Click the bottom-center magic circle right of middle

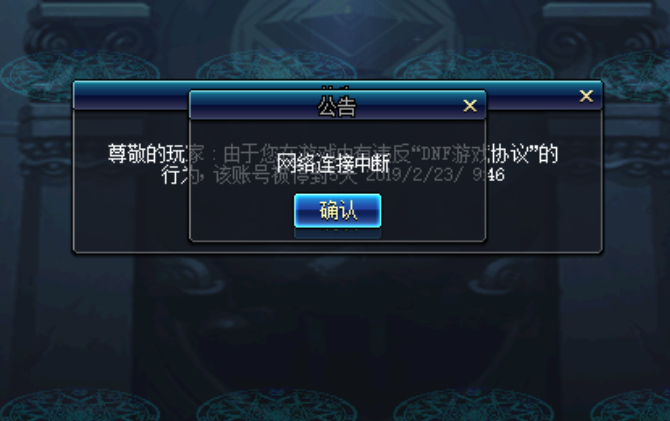pyautogui.click(x=473, y=405)
